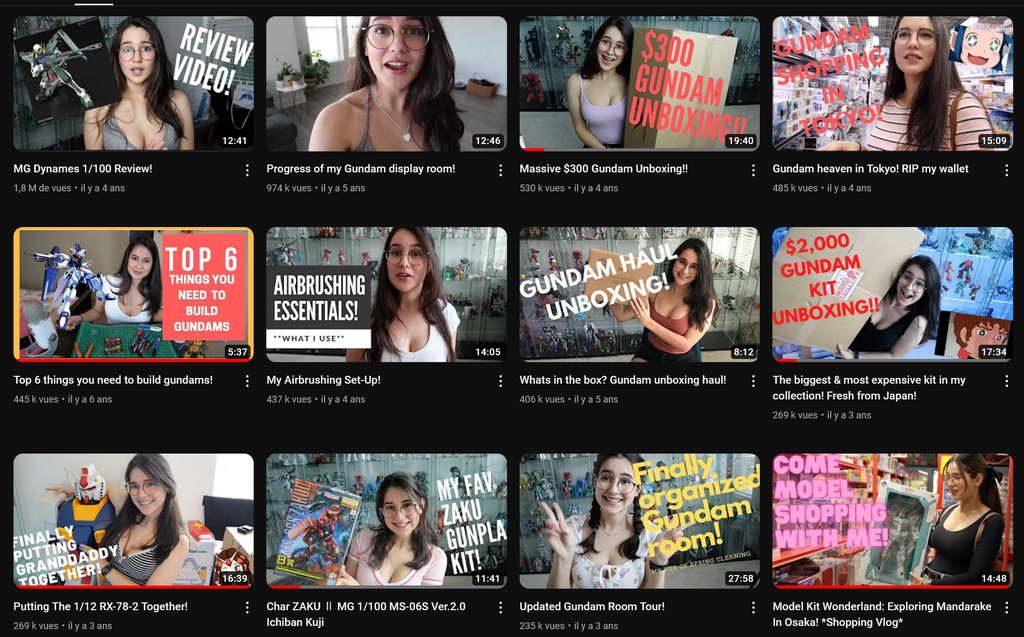Open more actions for Gundam unboxing haul video
The width and height of the screenshot is (1024, 637).
753,382
